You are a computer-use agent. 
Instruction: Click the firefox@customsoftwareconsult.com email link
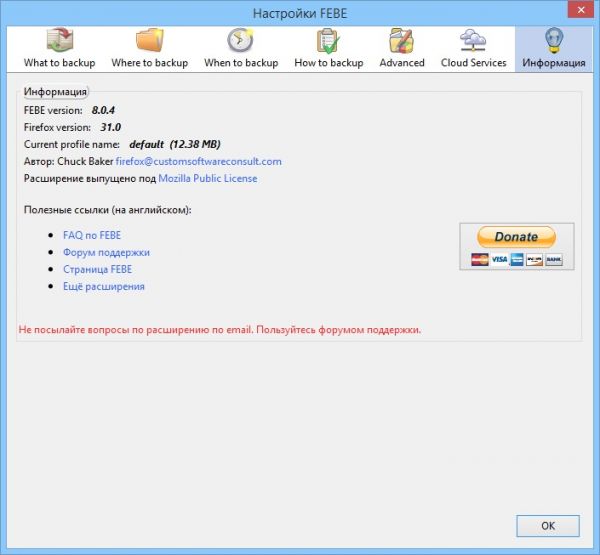[199, 162]
